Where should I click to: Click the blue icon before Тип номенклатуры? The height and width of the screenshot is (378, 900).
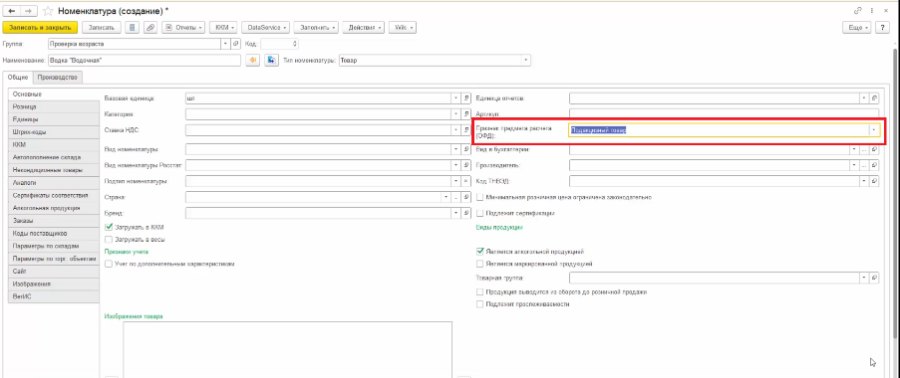[271, 60]
